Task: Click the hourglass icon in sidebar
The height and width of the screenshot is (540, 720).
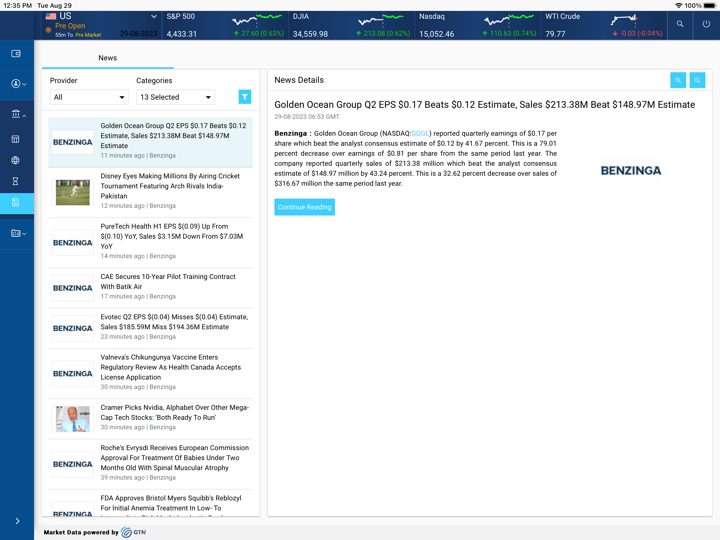Action: [16, 182]
